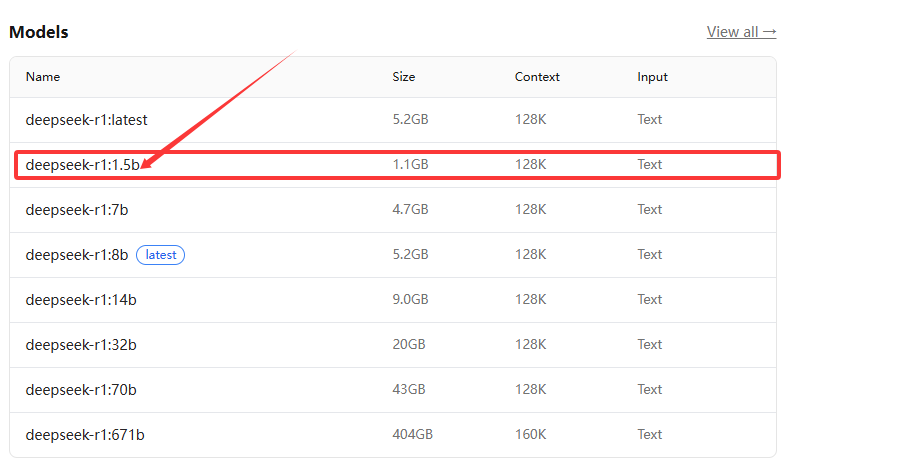Select the deepseek-r1:1.5b model
913x472 pixels.
click(x=83, y=165)
